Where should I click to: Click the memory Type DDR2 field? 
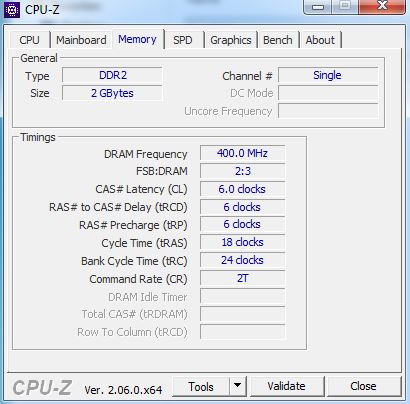(113, 75)
